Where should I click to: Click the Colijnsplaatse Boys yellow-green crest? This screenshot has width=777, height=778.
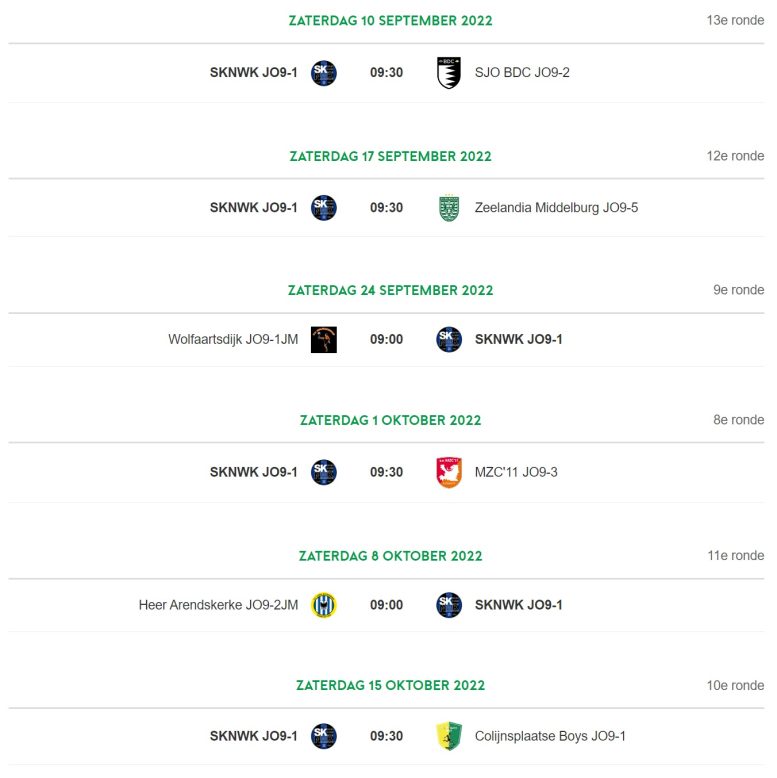449,736
